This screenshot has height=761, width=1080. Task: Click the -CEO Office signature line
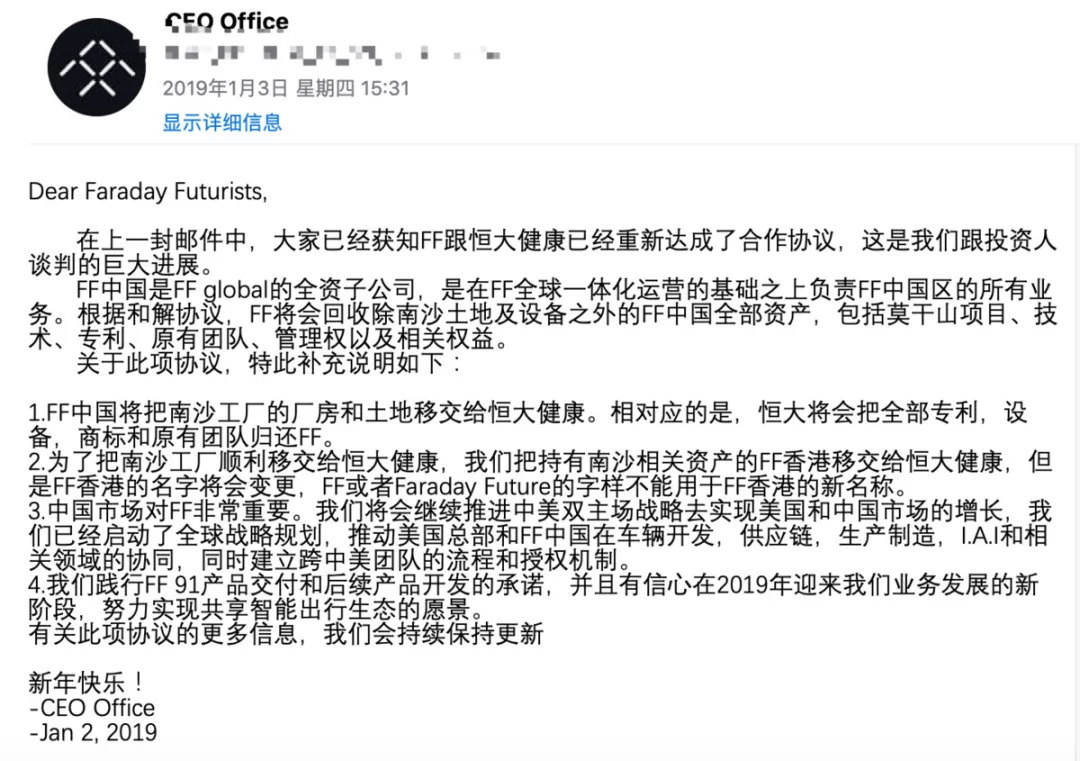click(x=92, y=708)
